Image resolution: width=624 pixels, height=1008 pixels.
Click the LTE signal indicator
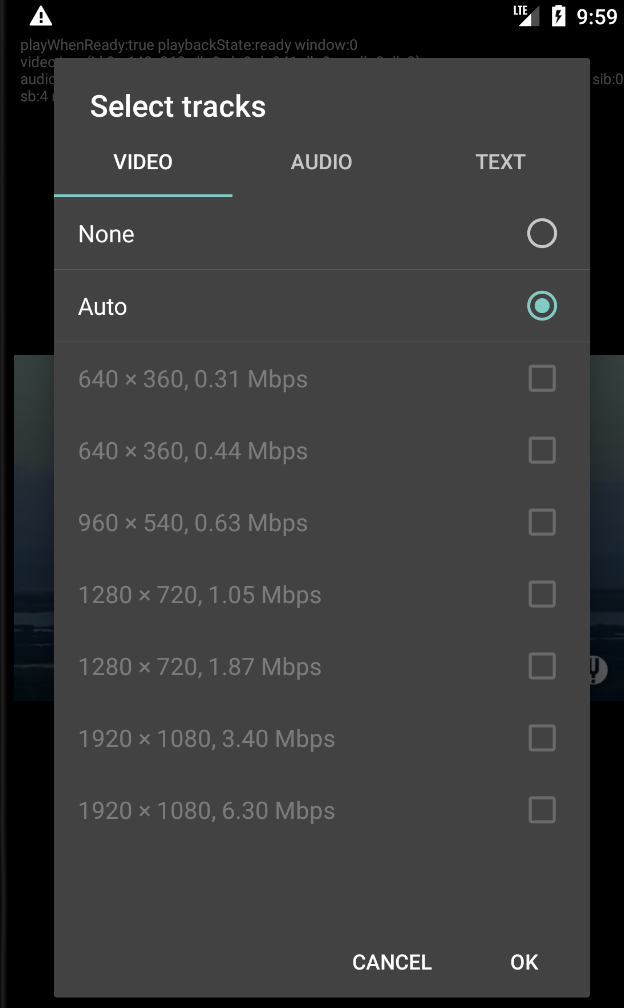pos(525,16)
